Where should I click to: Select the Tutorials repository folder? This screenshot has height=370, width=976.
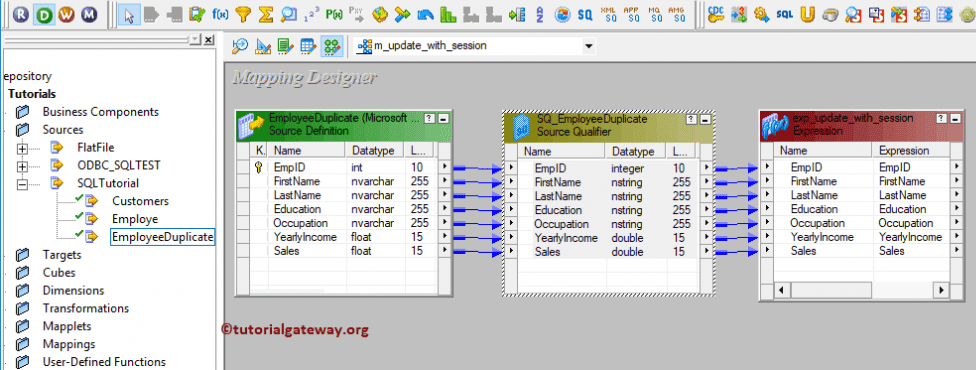(x=32, y=94)
